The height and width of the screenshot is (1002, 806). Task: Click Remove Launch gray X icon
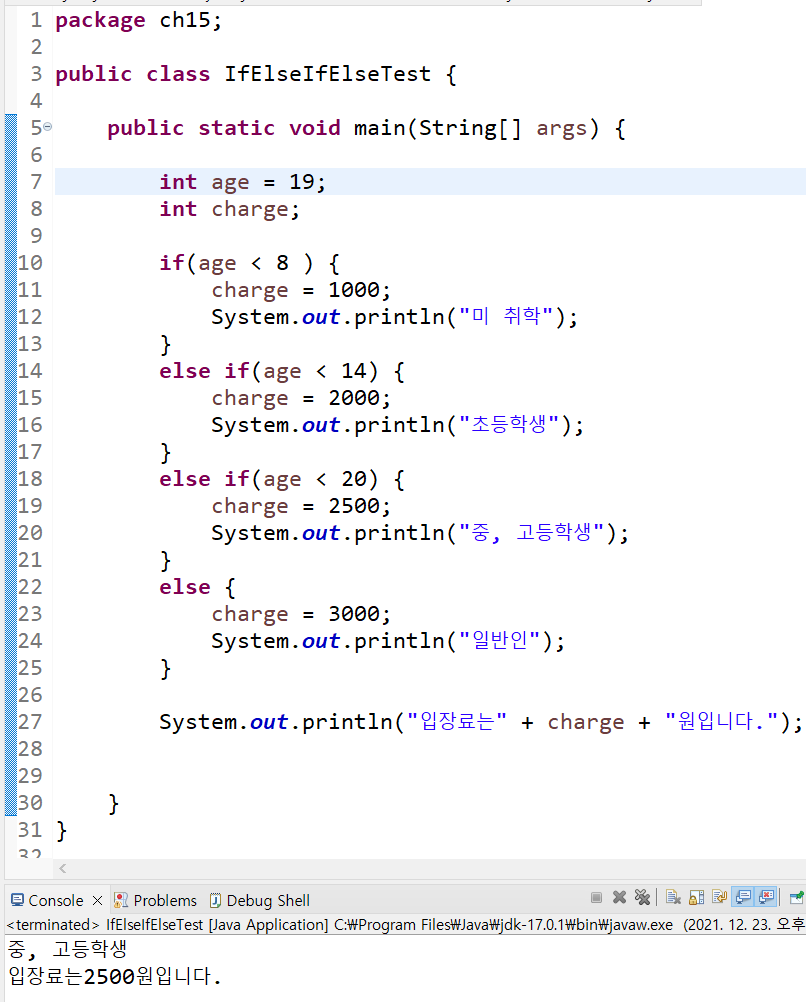pos(619,898)
